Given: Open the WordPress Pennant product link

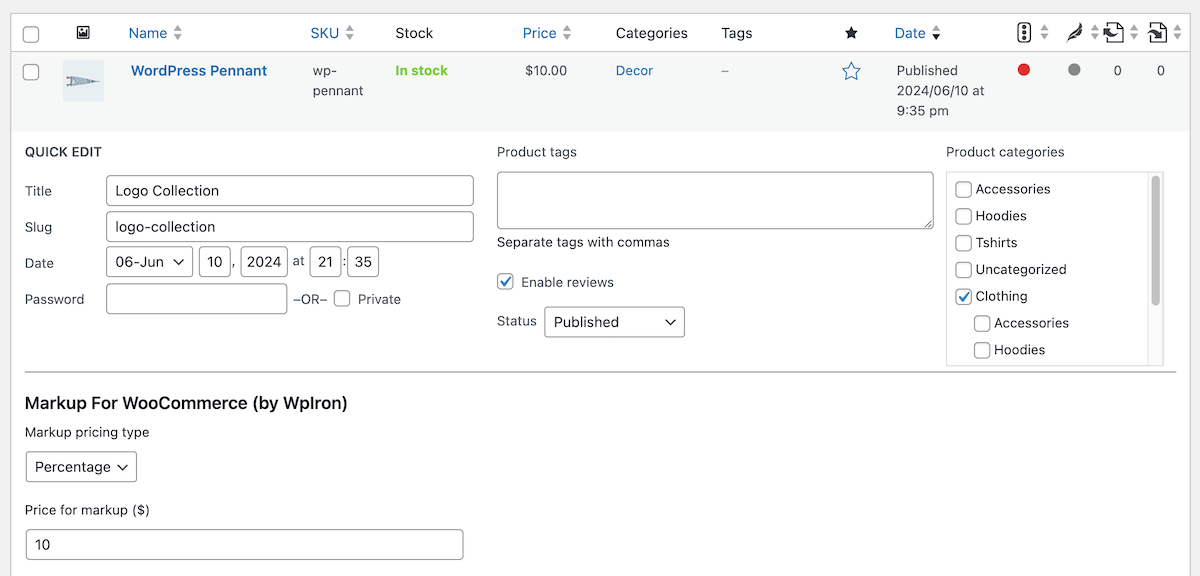Looking at the screenshot, I should (199, 71).
